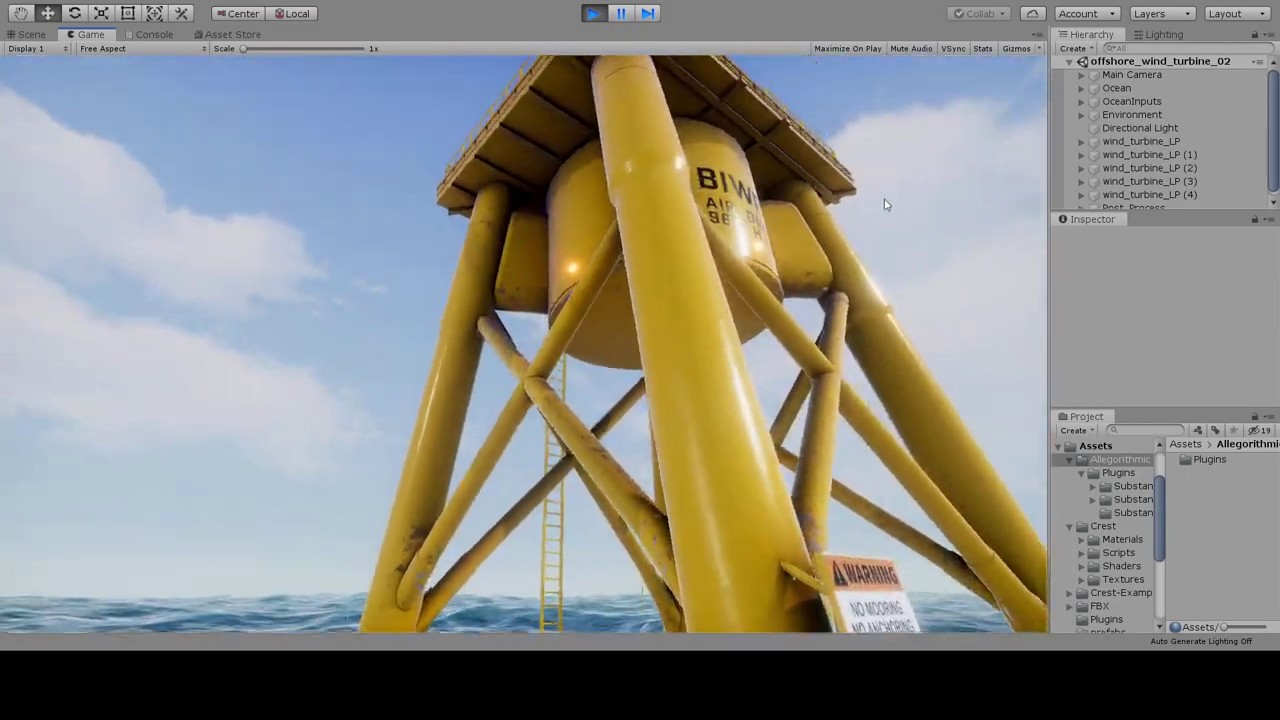Screen dimensions: 1280x720
Task: Adjust the Project icon size slider
Action: 1244,627
